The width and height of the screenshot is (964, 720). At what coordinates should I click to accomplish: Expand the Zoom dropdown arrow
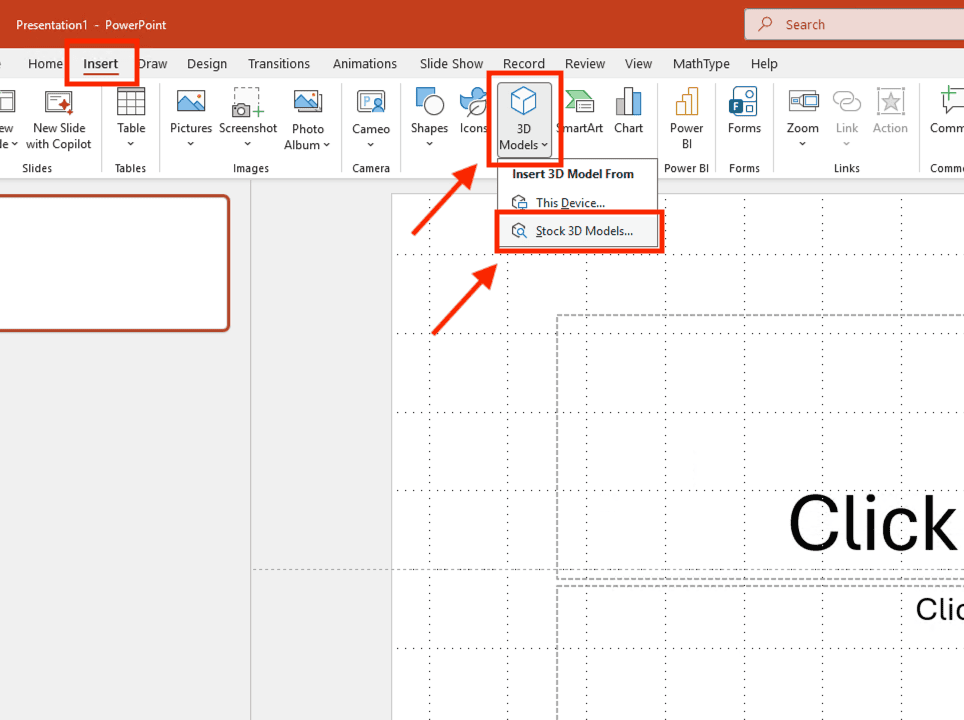pyautogui.click(x=802, y=144)
